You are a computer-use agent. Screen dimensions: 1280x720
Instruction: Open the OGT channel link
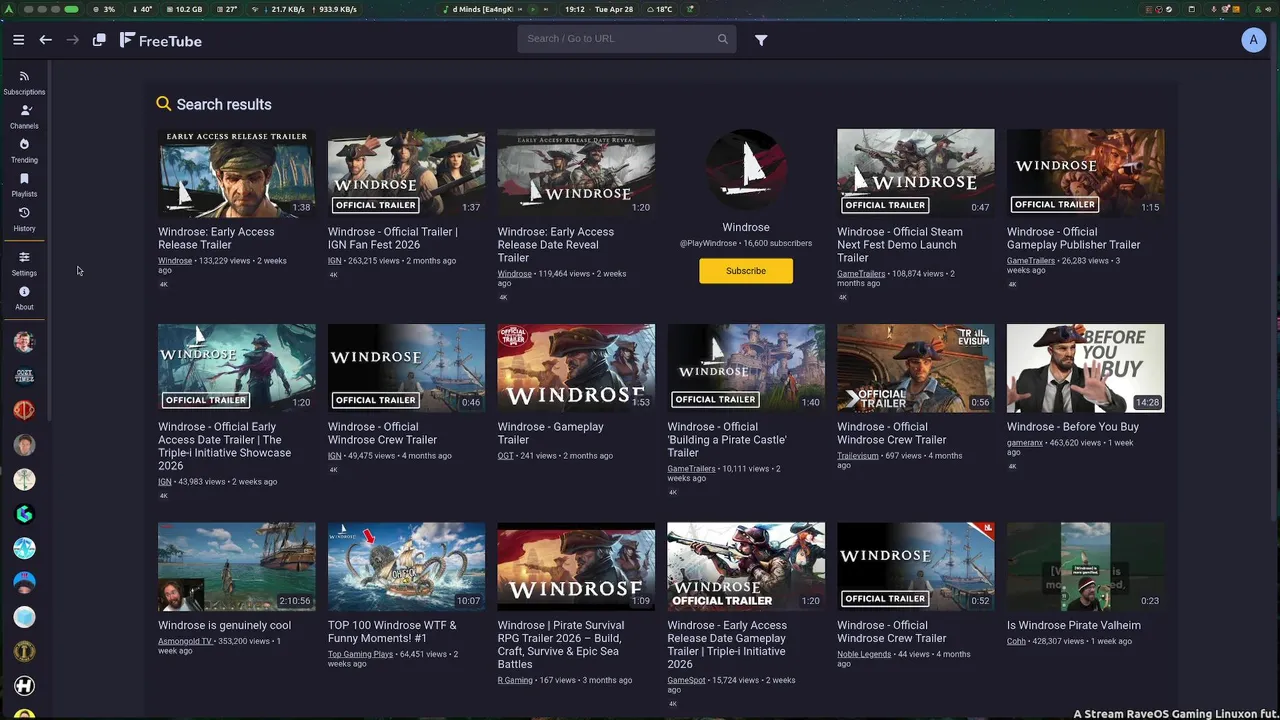tap(505, 455)
